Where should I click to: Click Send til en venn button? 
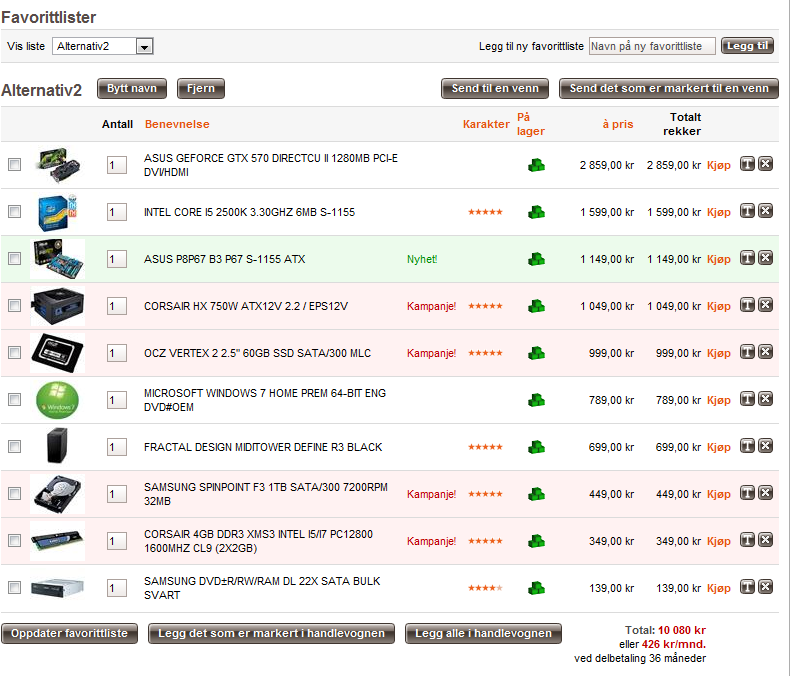point(495,89)
